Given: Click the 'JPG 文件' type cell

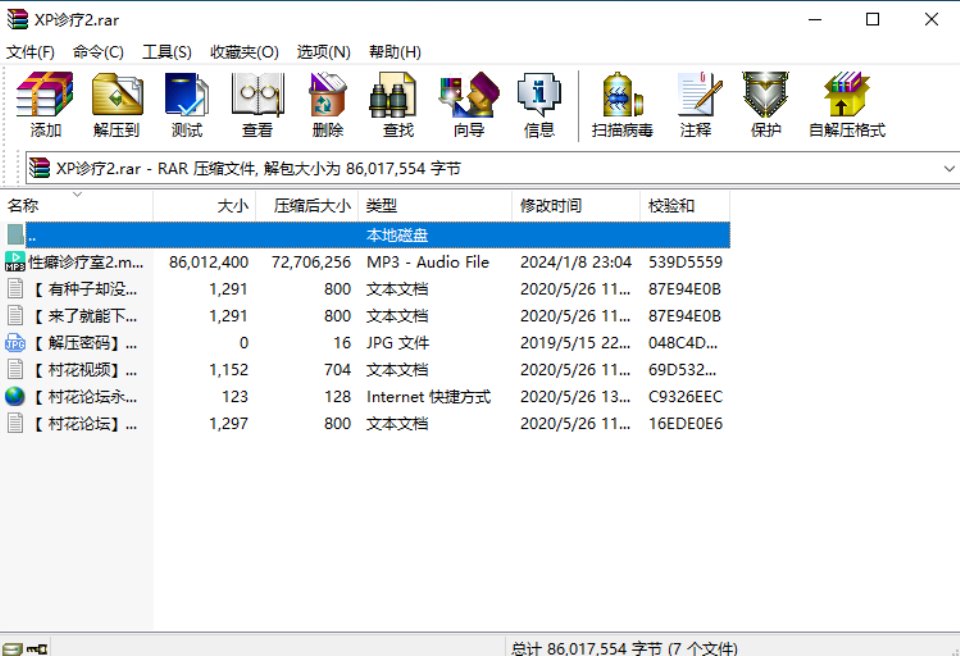Looking at the screenshot, I should [x=397, y=342].
